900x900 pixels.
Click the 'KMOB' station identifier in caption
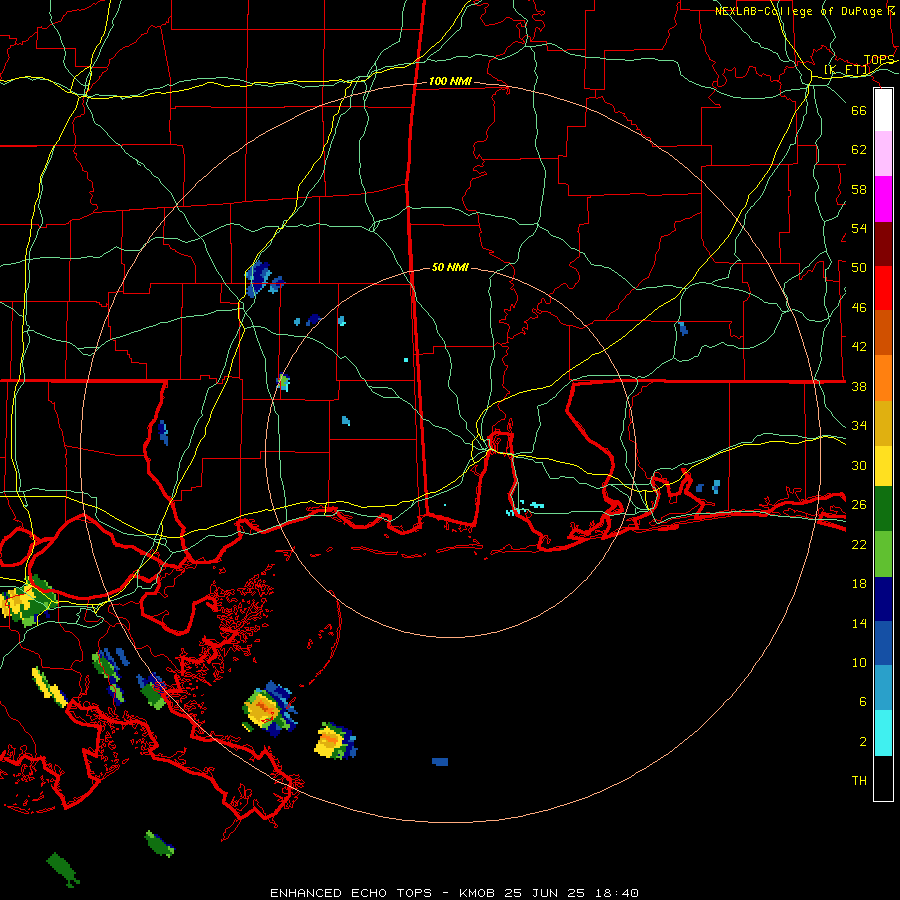pyautogui.click(x=477, y=893)
